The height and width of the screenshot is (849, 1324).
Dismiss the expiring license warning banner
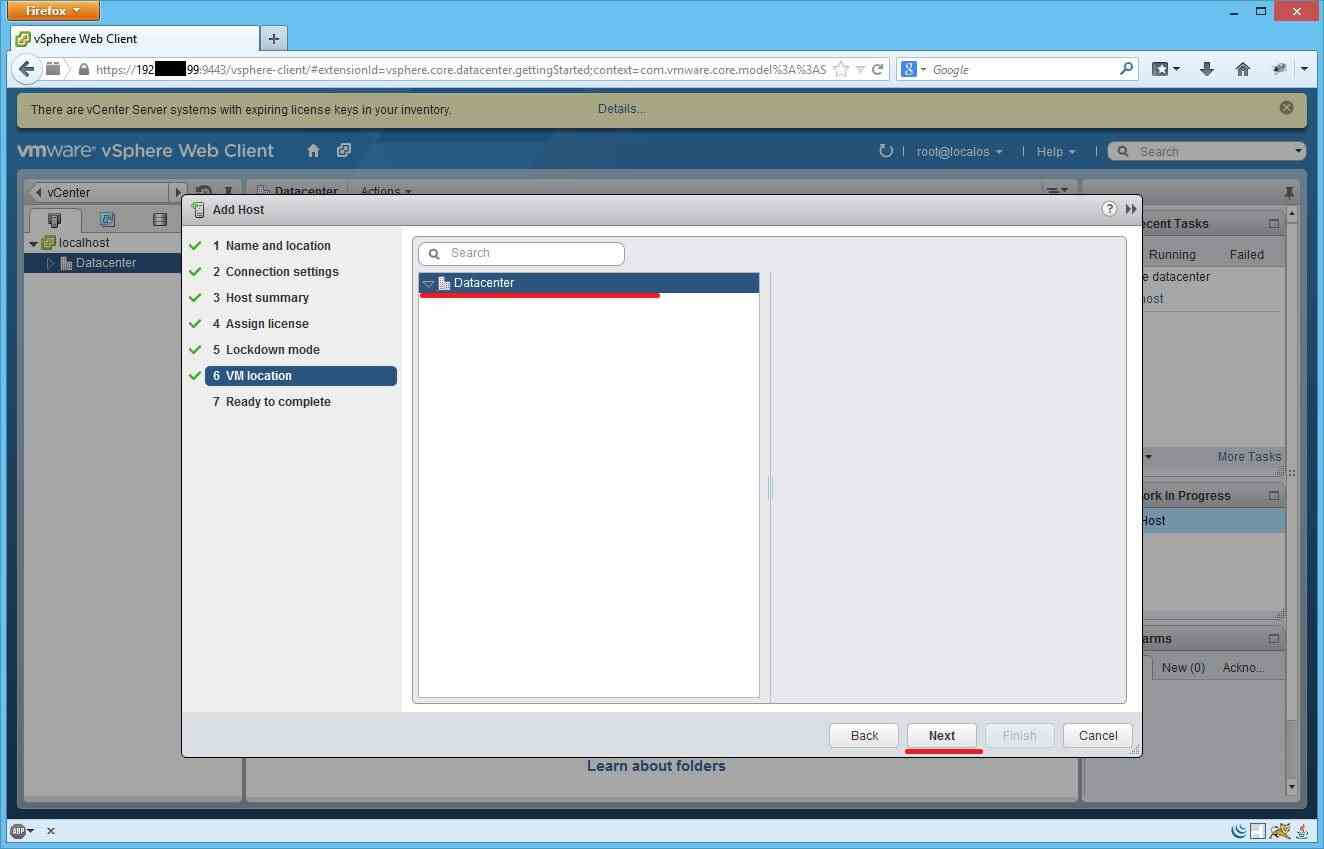click(1286, 108)
